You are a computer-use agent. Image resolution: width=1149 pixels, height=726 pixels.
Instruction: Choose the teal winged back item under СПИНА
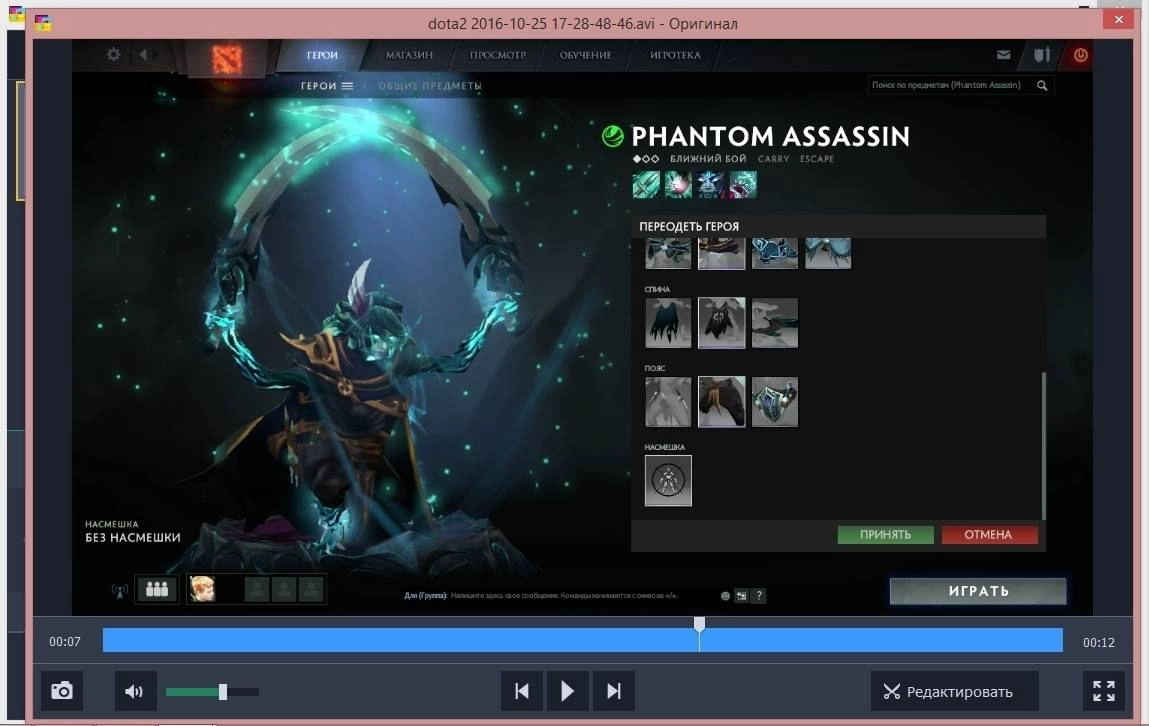point(775,322)
